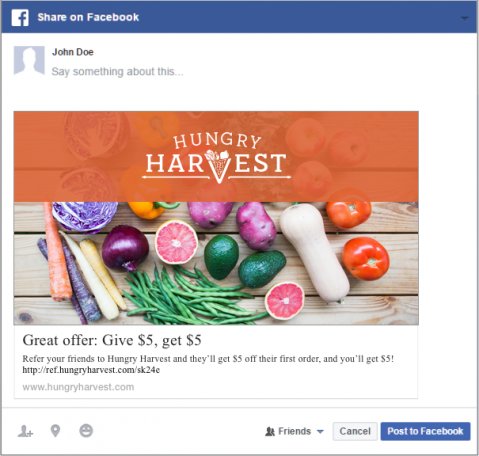
Task: Add a location with the pin icon
Action: pos(55,431)
